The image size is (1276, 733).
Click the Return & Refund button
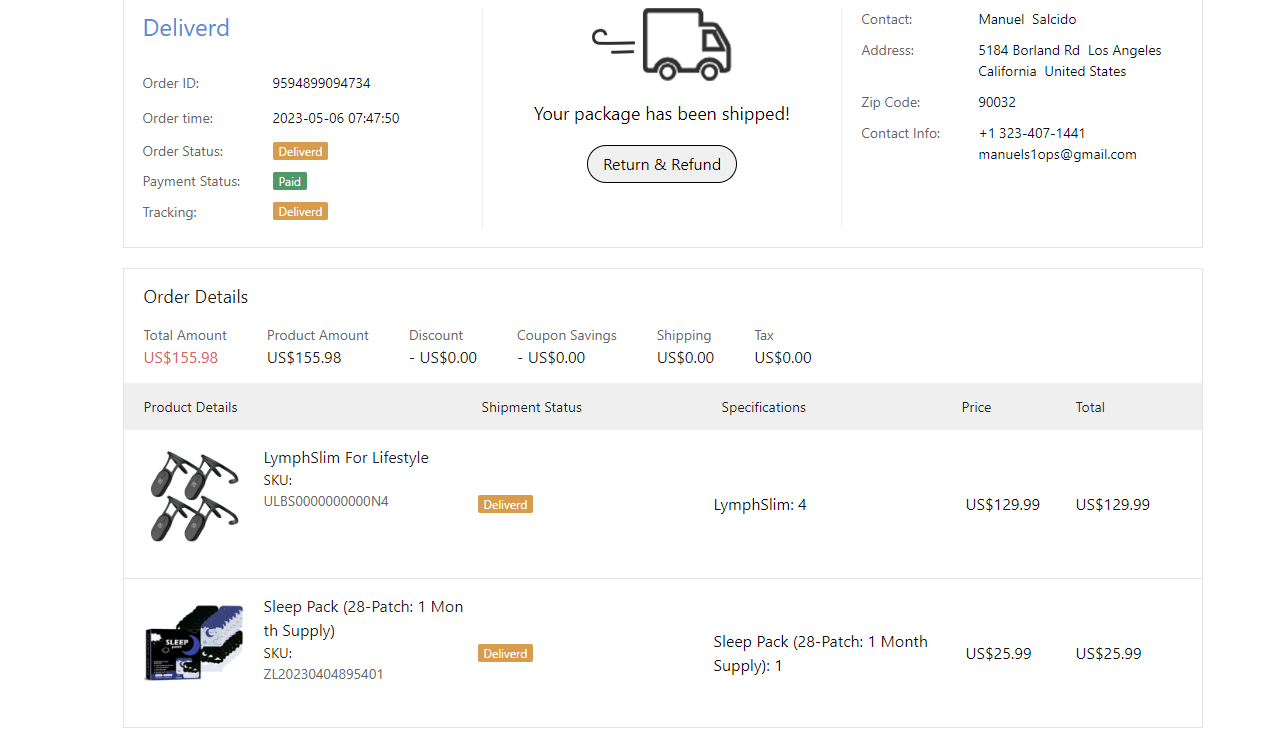click(661, 165)
